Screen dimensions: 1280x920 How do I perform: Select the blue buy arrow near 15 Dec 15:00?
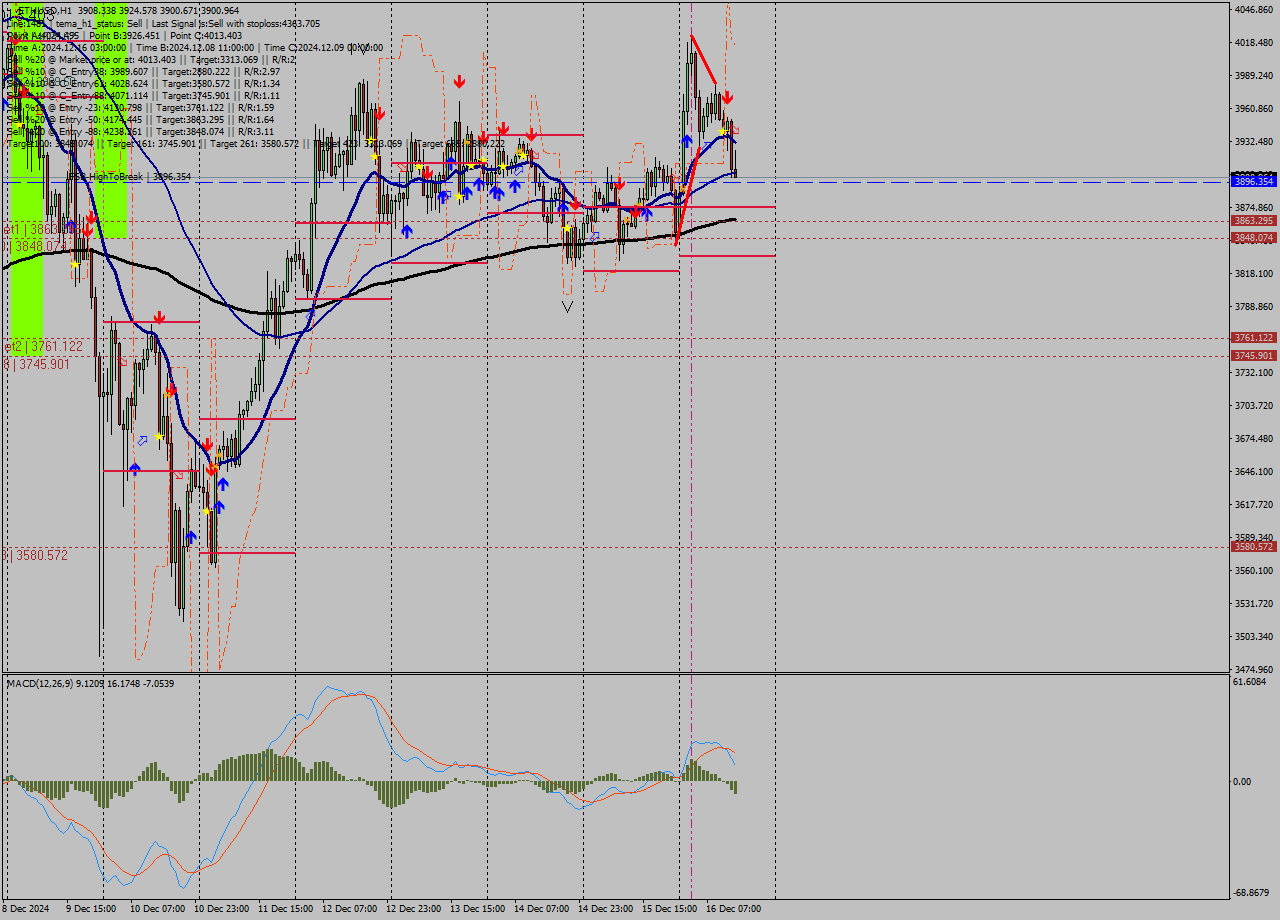[x=647, y=213]
